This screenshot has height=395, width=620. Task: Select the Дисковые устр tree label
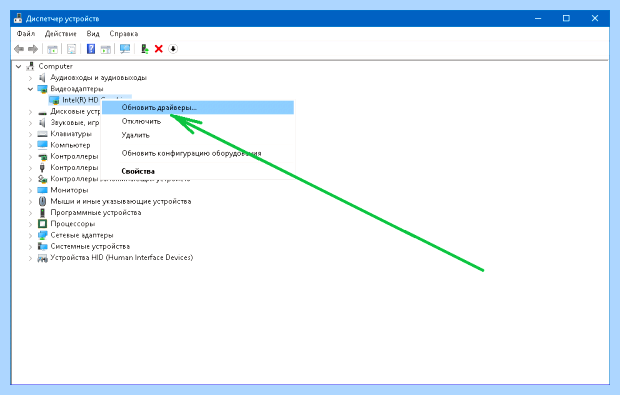(75, 112)
